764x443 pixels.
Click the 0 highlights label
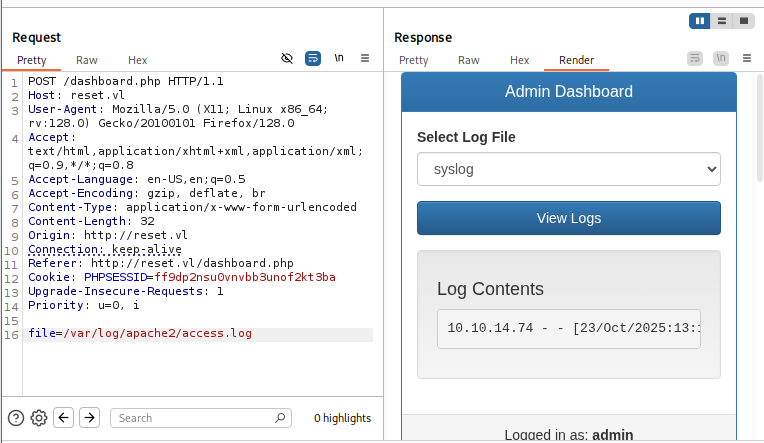pos(342,418)
